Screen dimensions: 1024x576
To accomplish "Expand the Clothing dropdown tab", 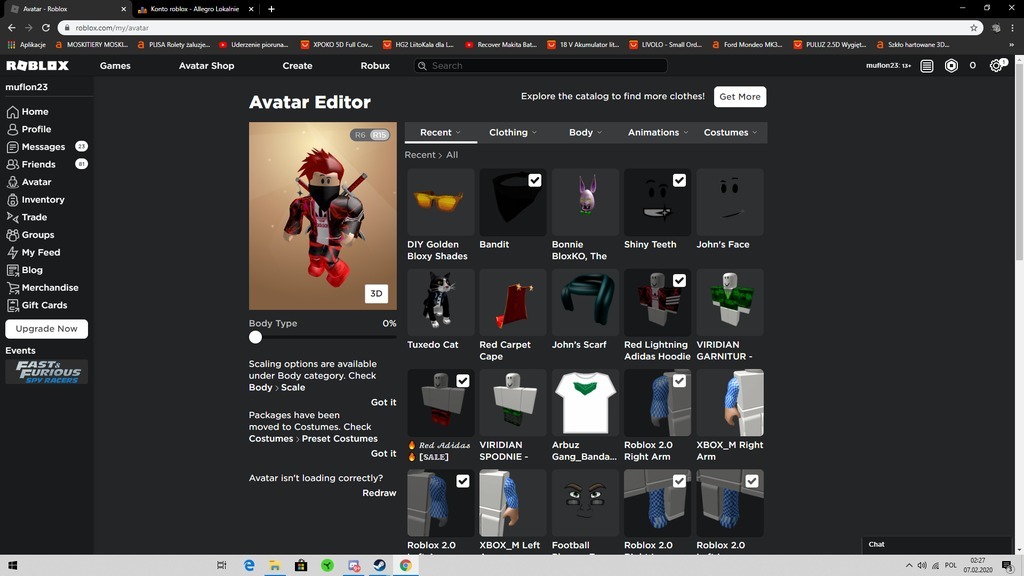I will [x=513, y=133].
